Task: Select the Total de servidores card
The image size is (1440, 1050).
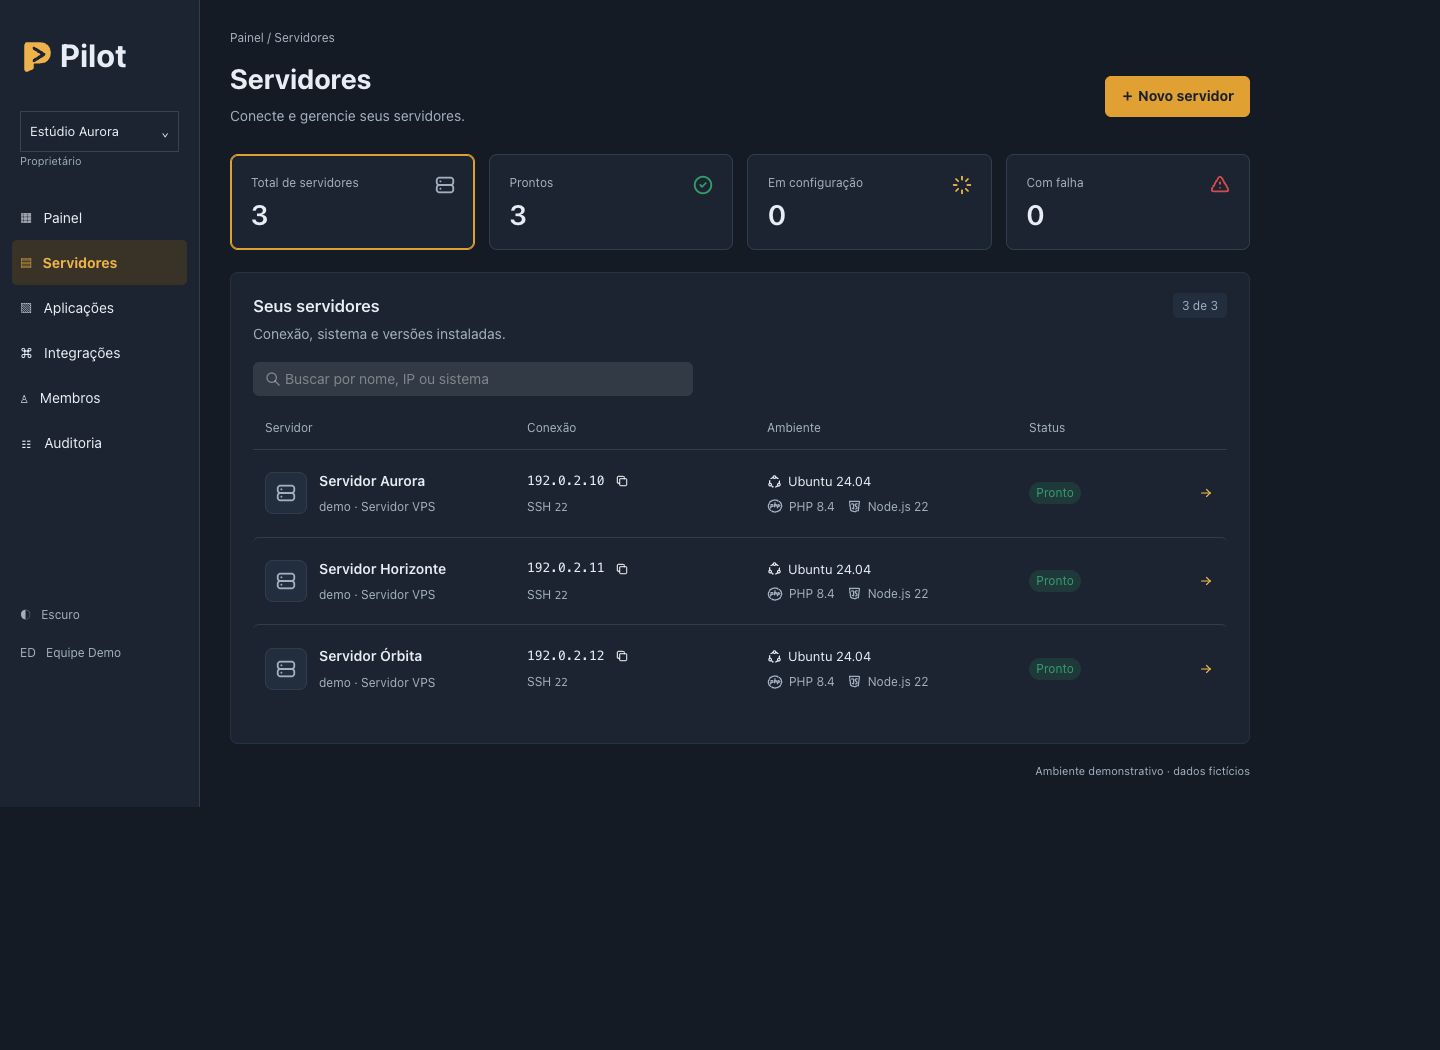Action: point(352,202)
